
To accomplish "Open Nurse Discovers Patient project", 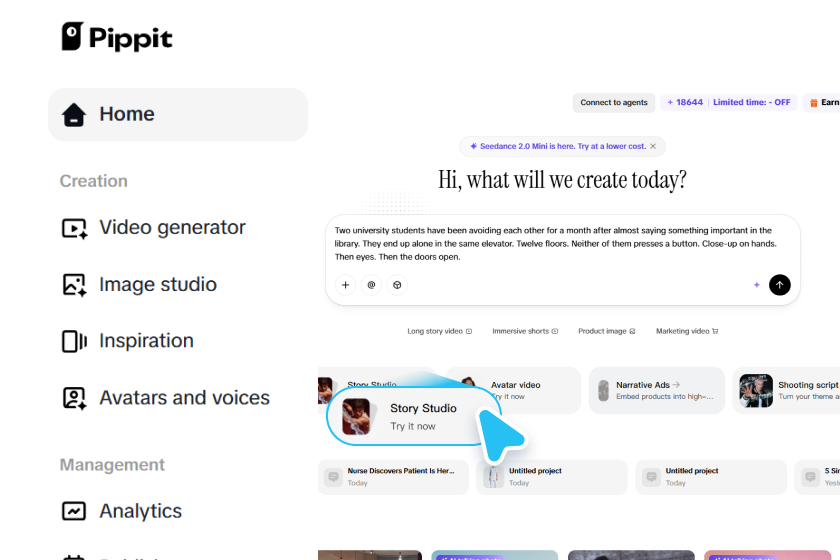I will (393, 477).
